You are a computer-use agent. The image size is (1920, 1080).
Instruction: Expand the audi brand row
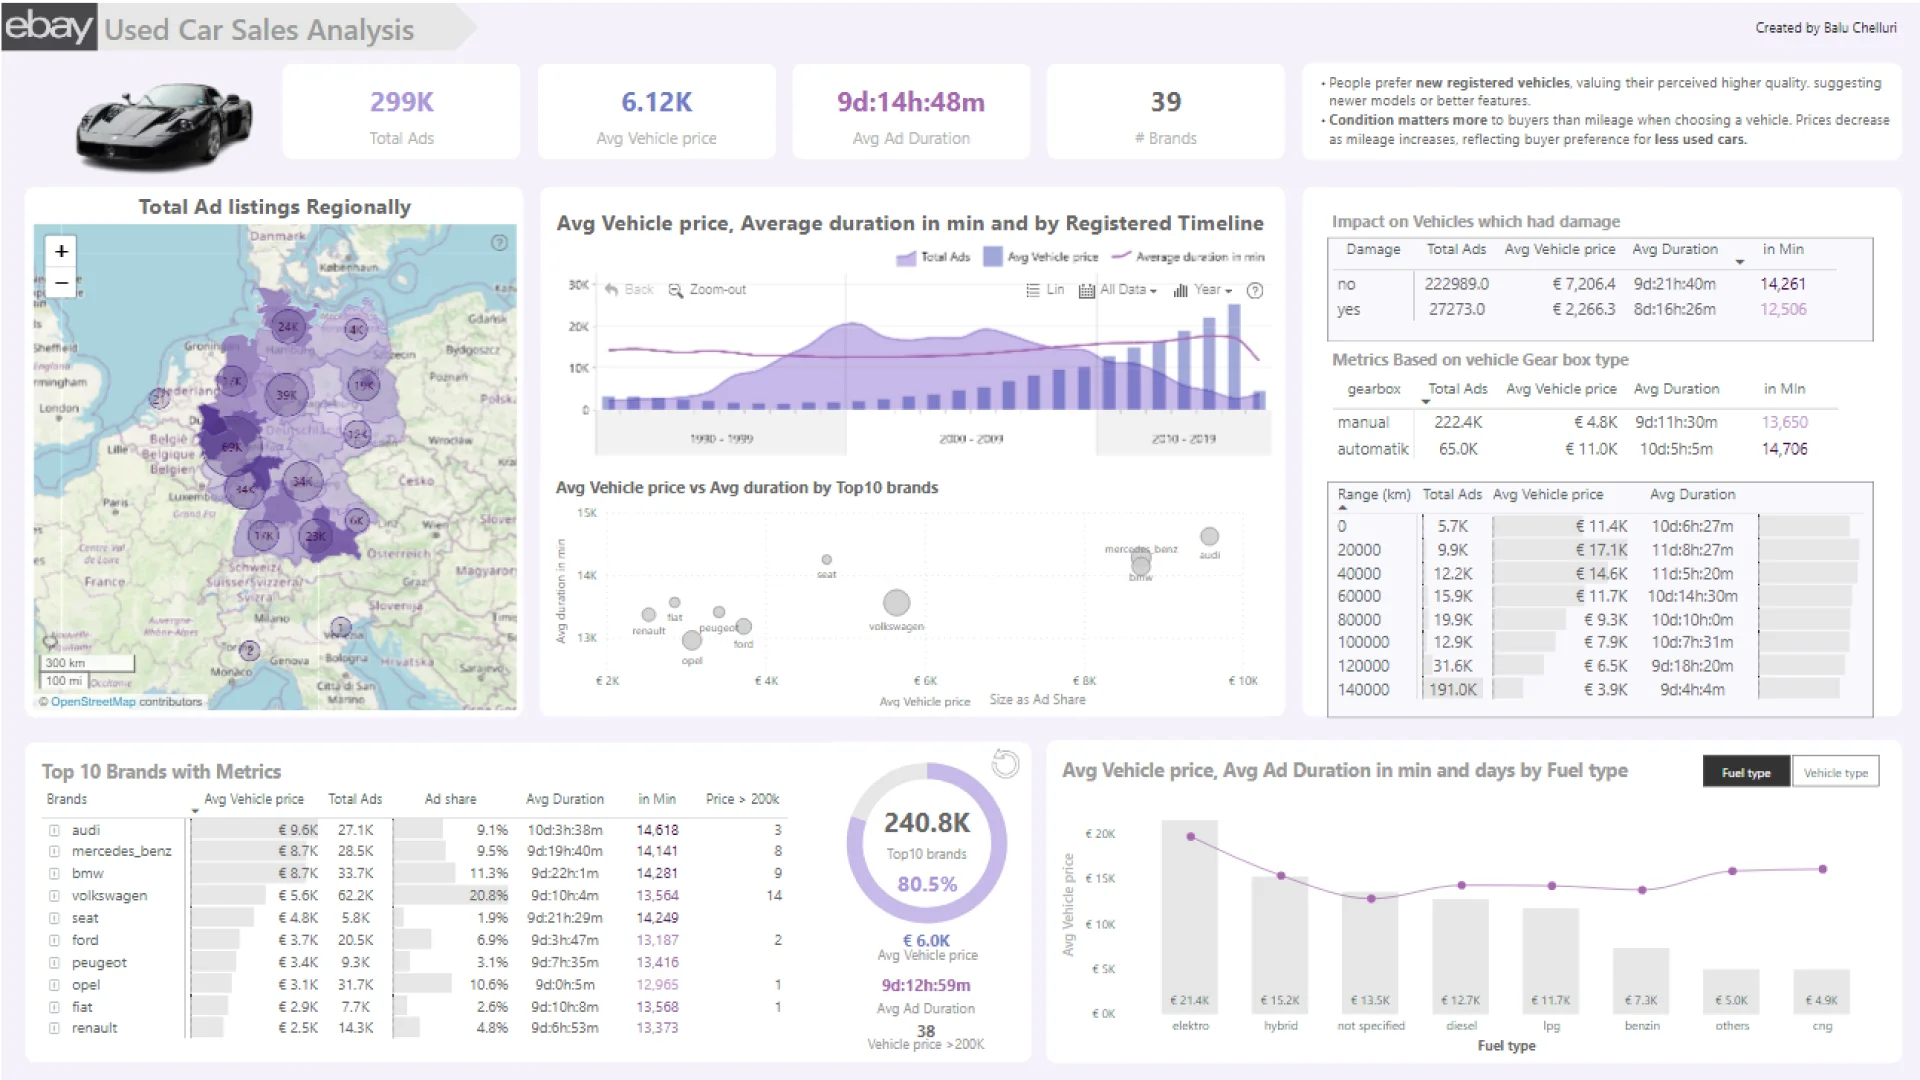tap(54, 830)
